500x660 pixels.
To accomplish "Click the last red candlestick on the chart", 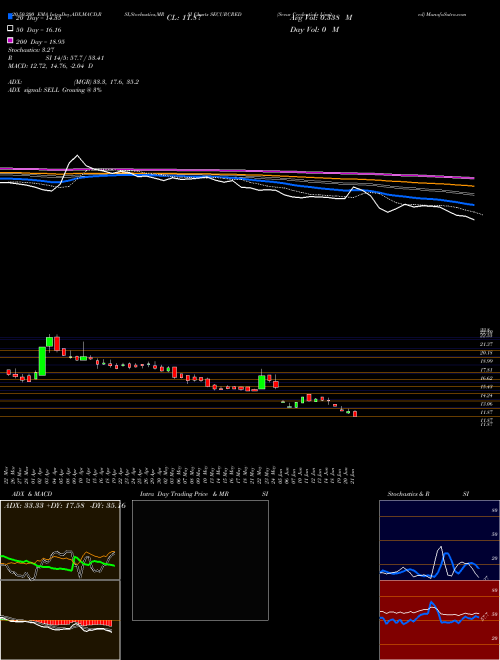I will [x=355, y=414].
